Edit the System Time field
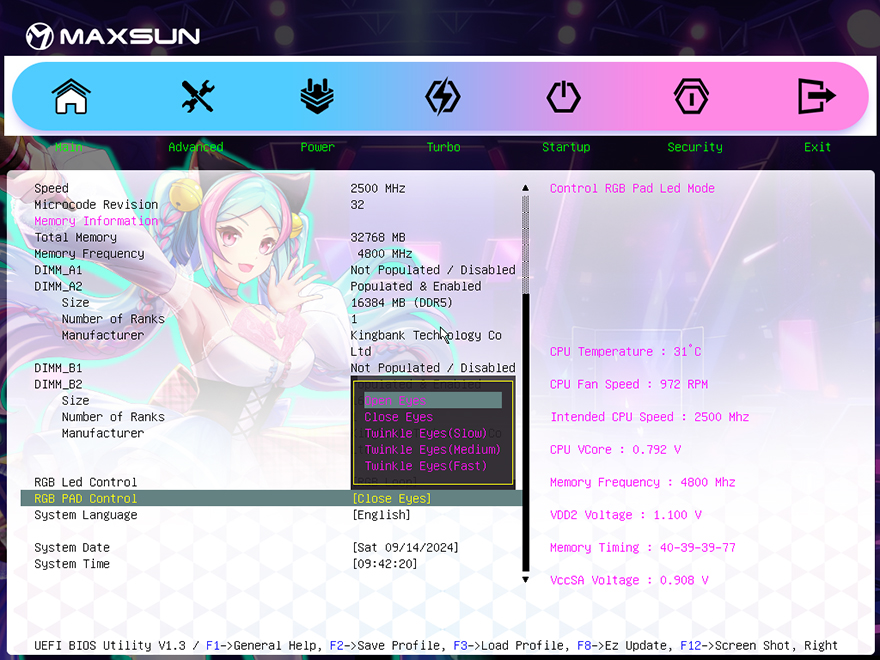880x660 pixels. [x=384, y=563]
